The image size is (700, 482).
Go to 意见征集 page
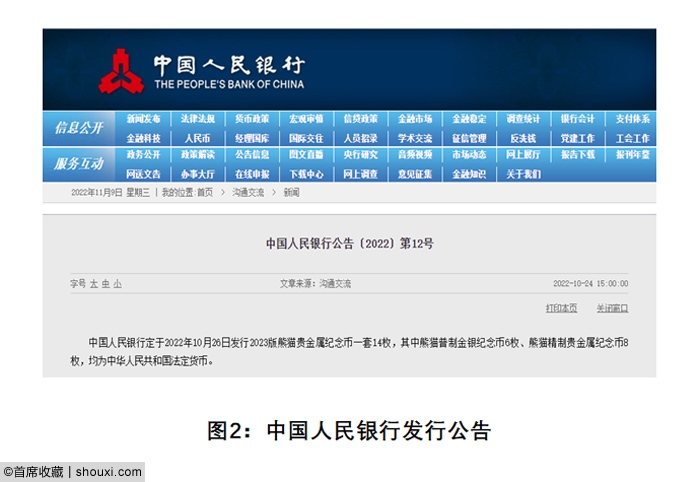[415, 174]
